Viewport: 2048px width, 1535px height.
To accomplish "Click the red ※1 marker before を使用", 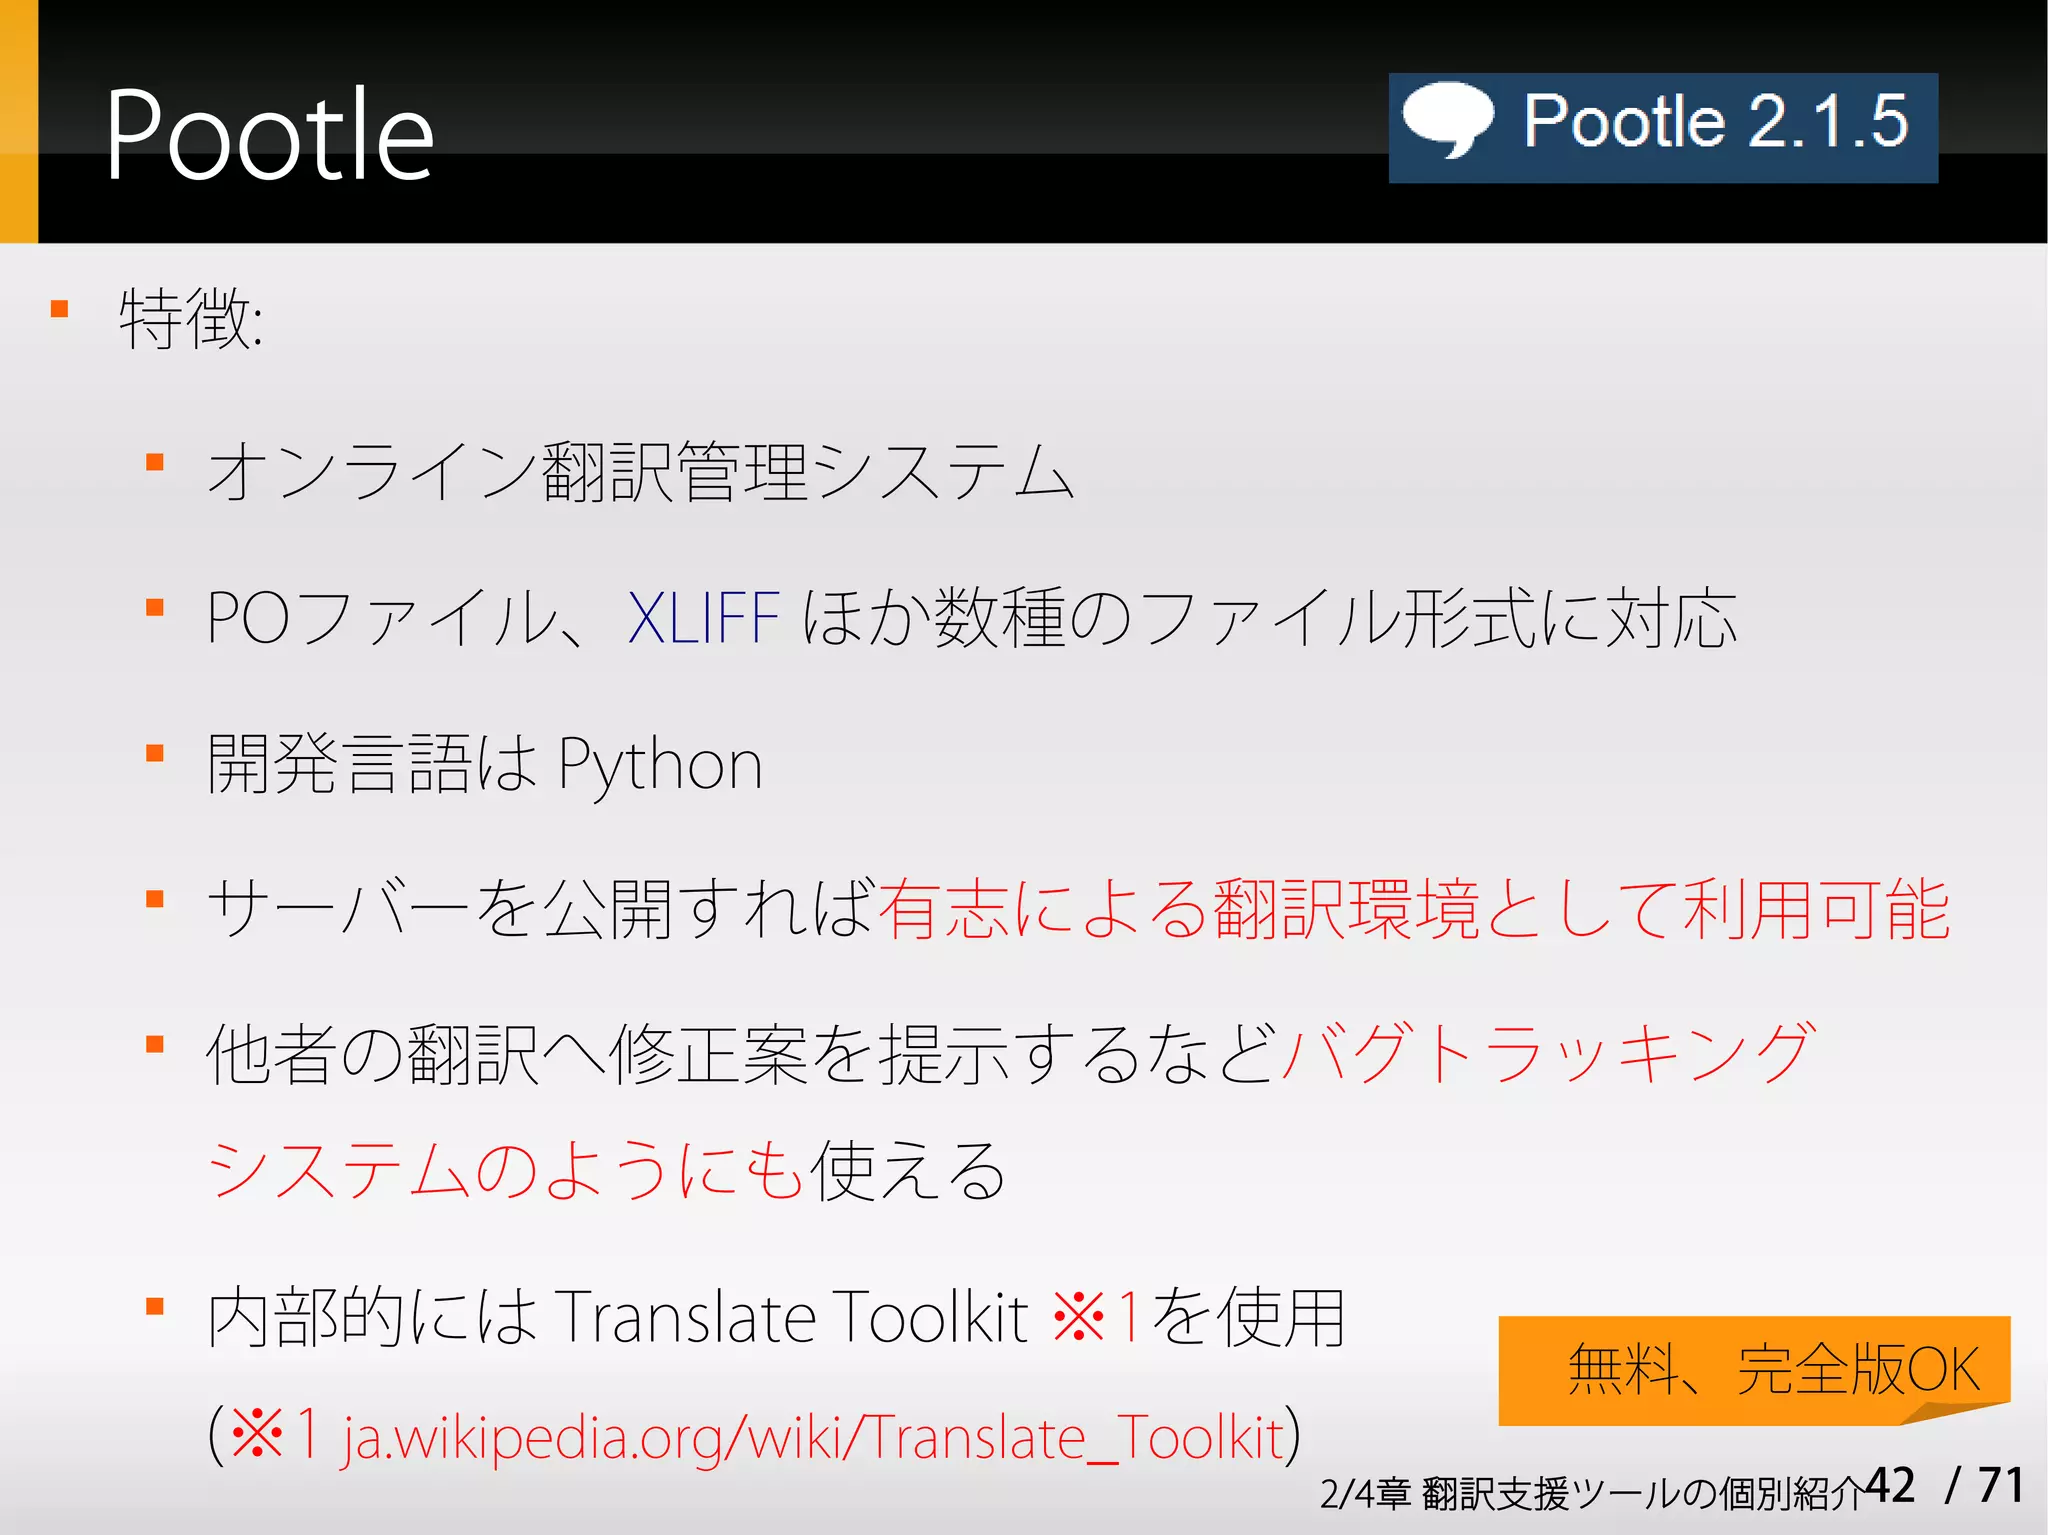I will tap(1097, 1317).
